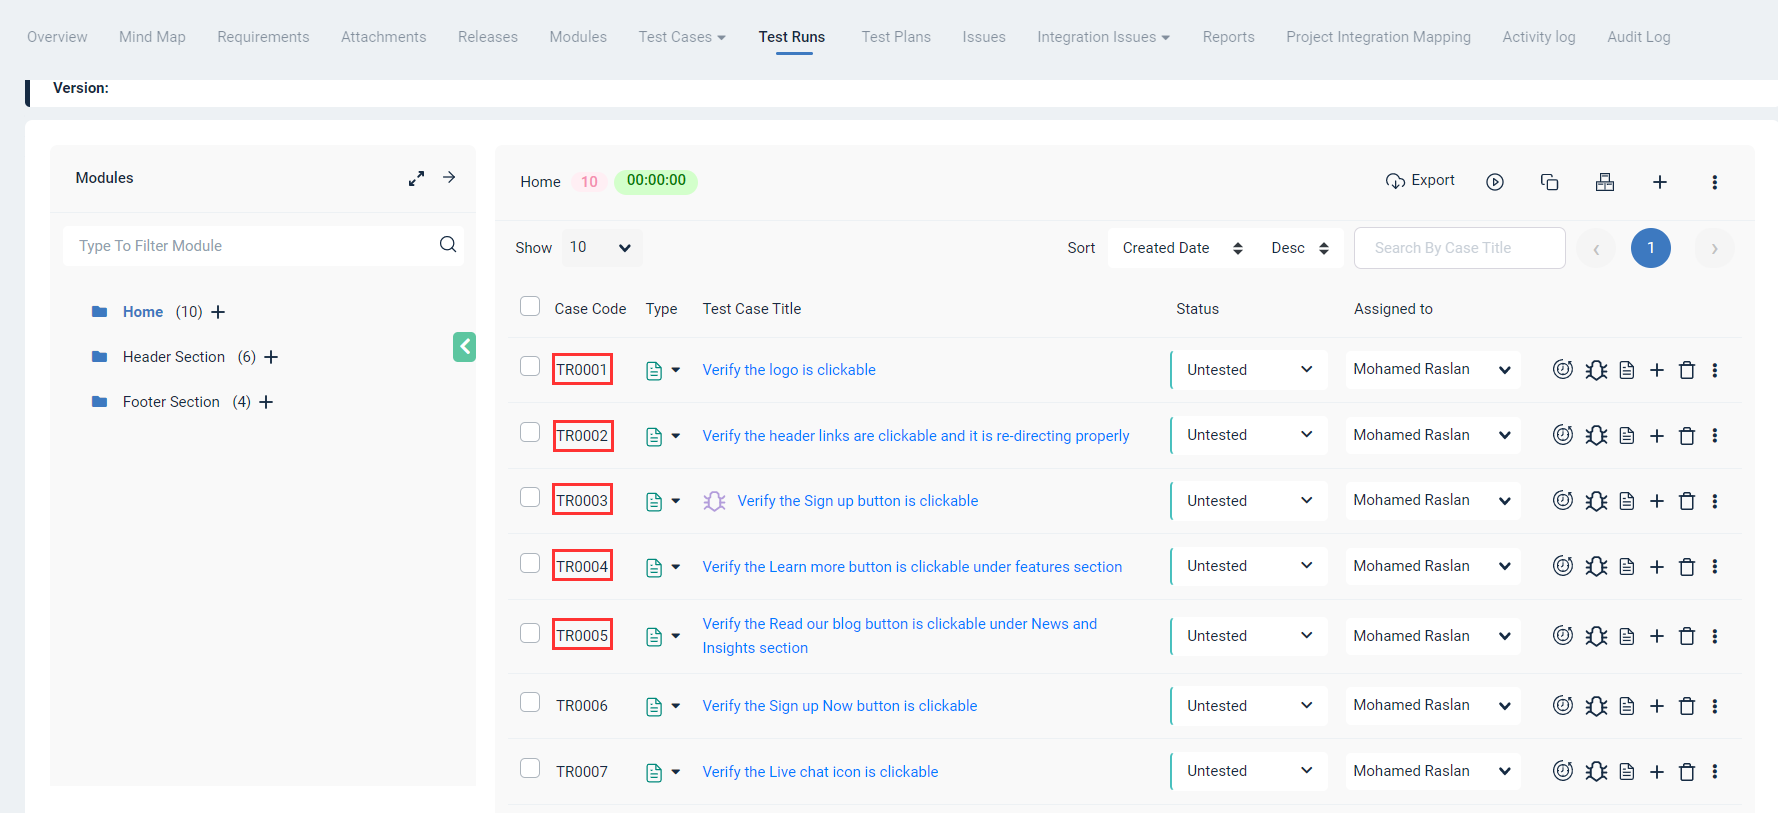This screenshot has height=813, width=1778.
Task: Open Show 10 rows dropdown
Action: point(601,247)
